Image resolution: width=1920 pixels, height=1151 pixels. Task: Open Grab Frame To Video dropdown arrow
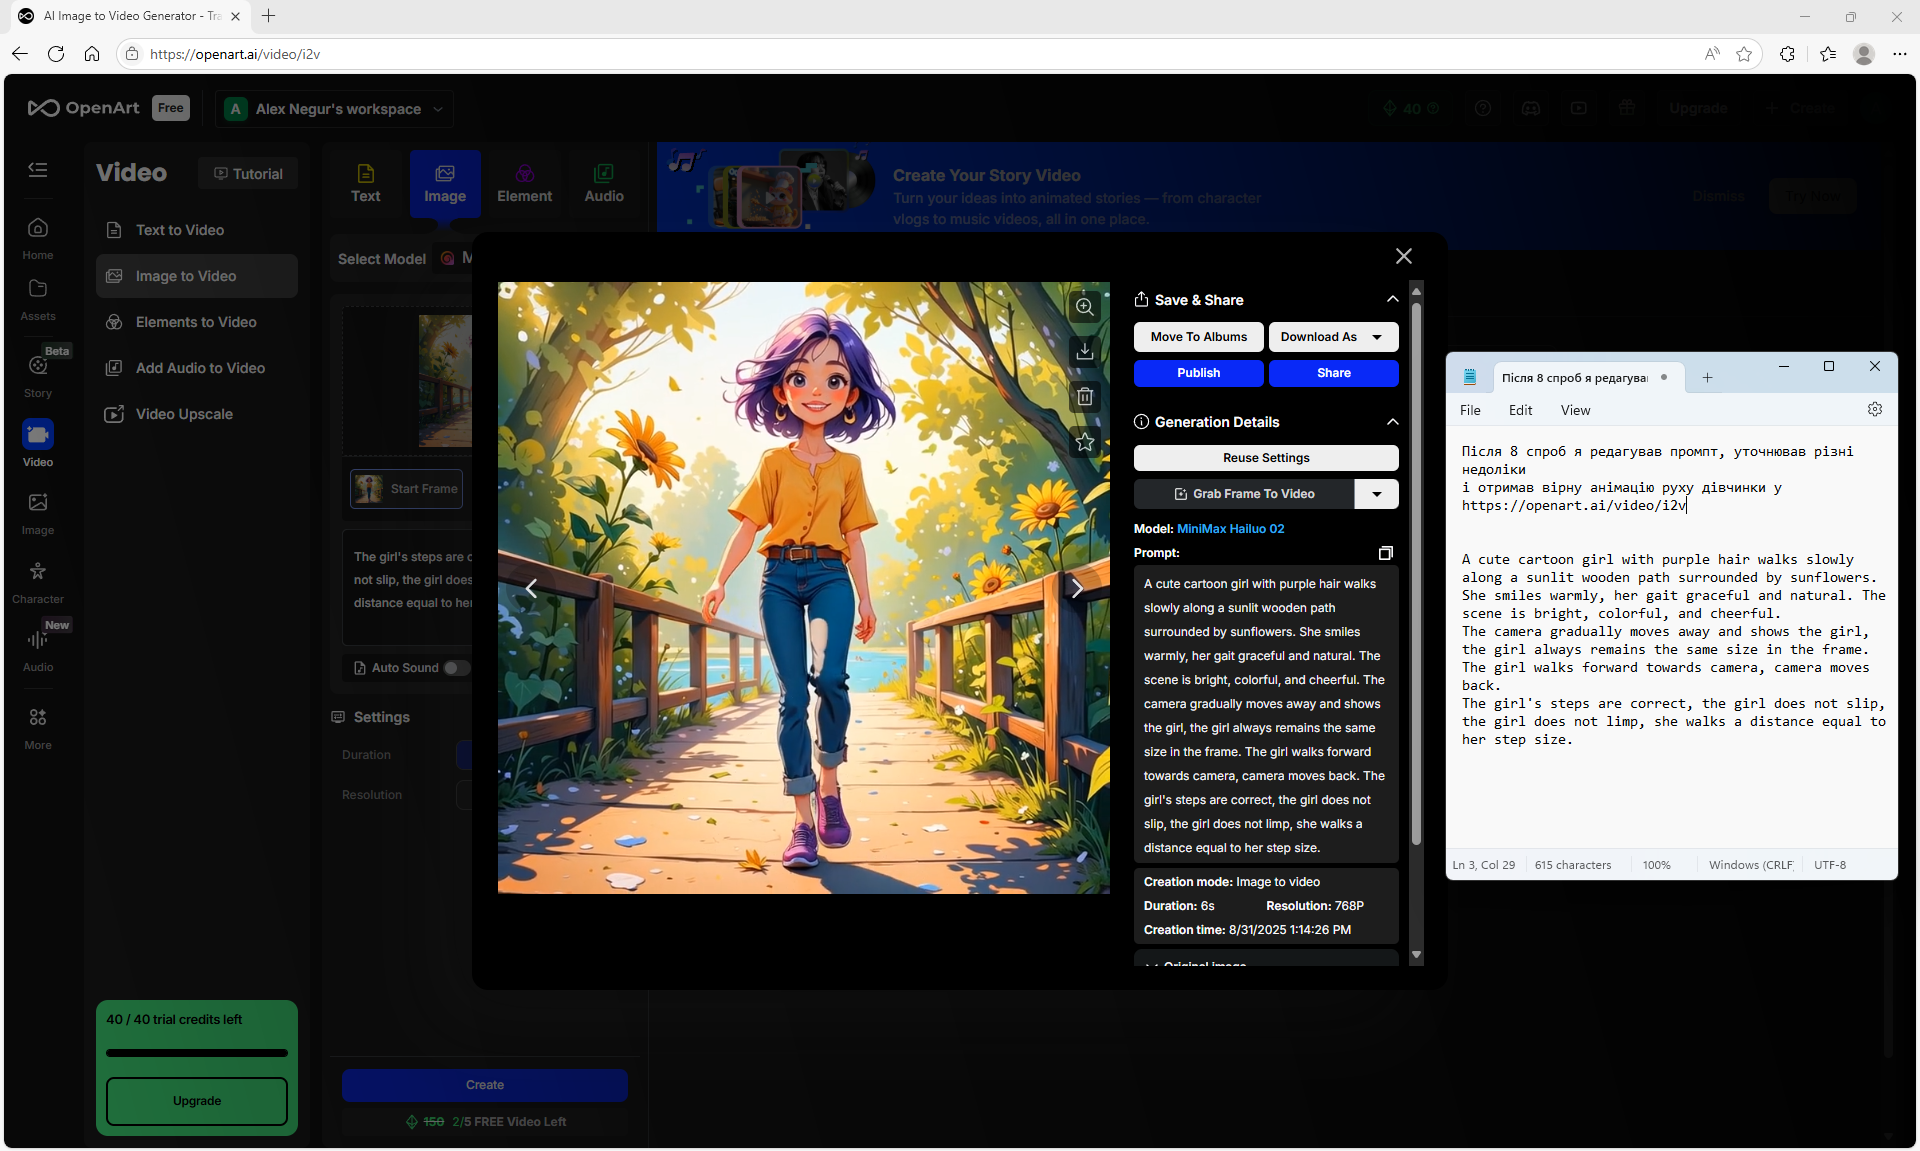click(1376, 494)
